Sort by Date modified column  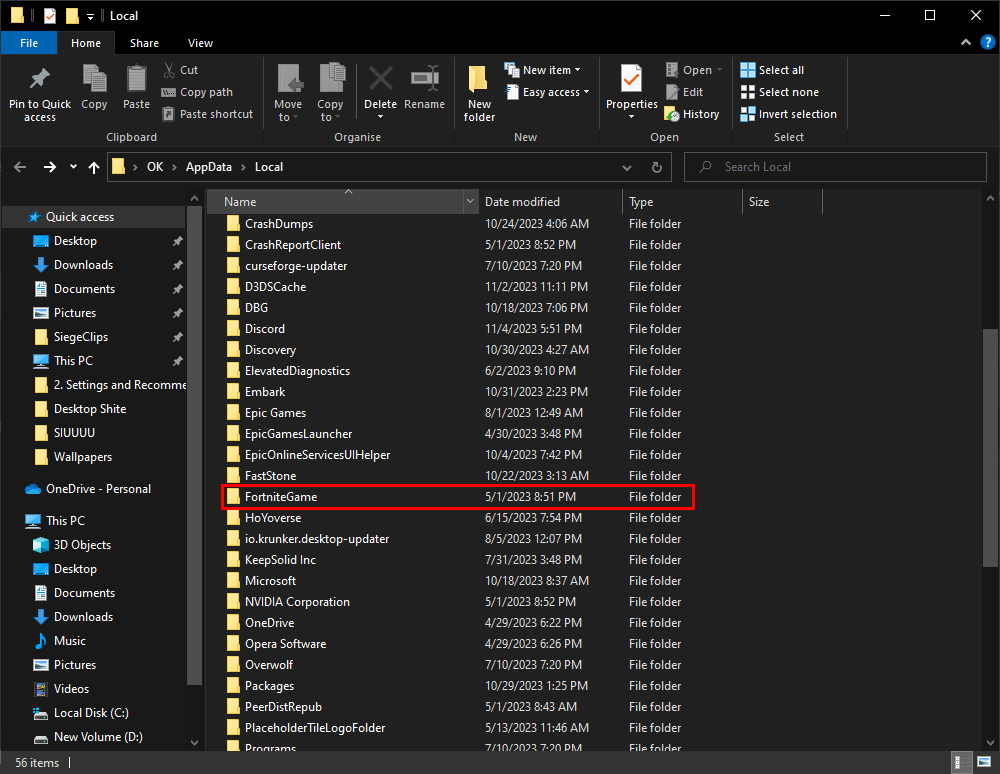[x=550, y=201]
